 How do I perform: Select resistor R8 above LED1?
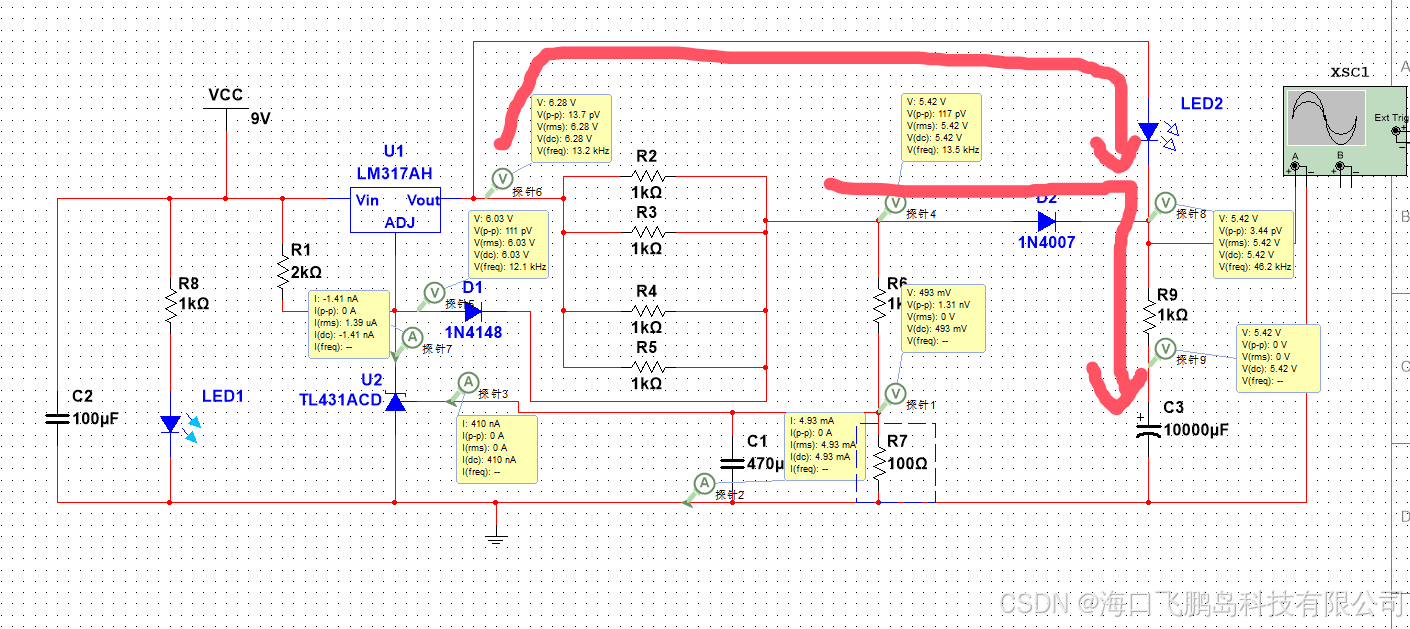pyautogui.click(x=170, y=304)
